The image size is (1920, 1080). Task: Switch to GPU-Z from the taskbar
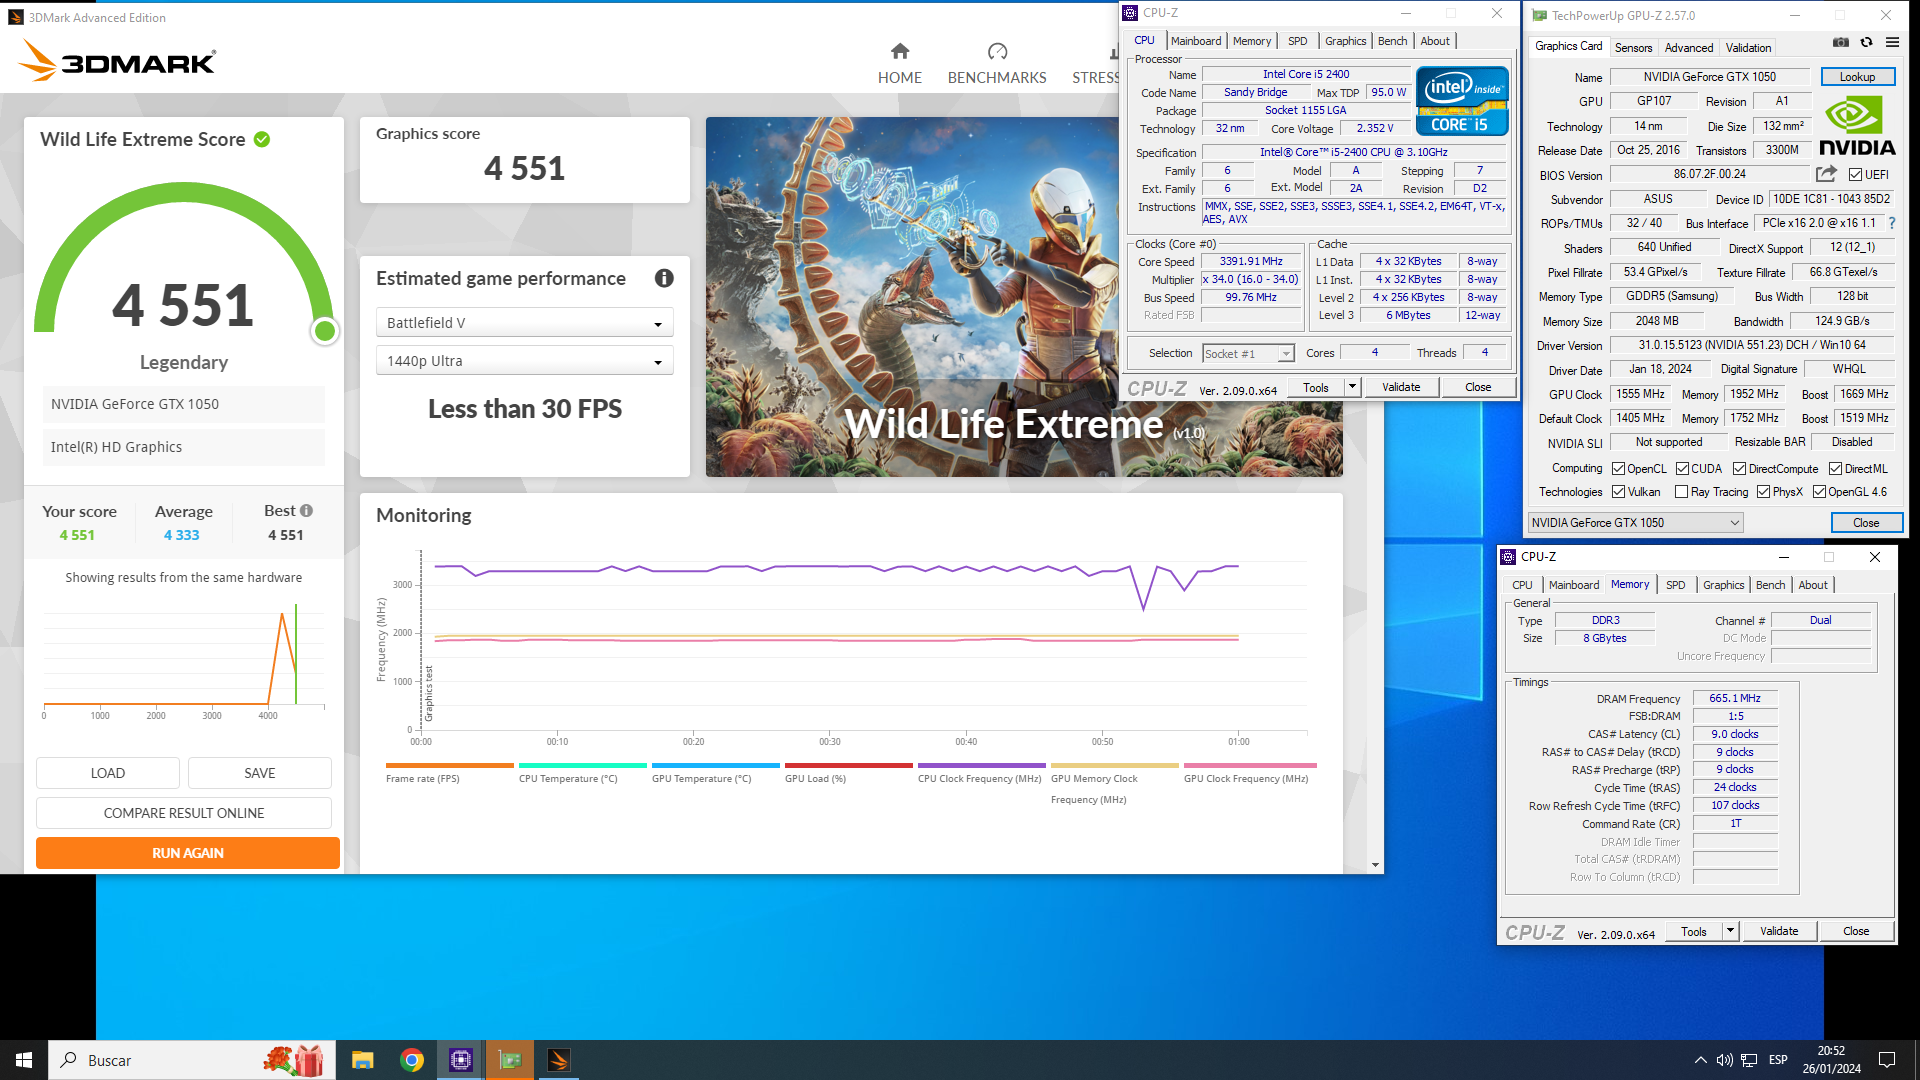click(x=510, y=1060)
